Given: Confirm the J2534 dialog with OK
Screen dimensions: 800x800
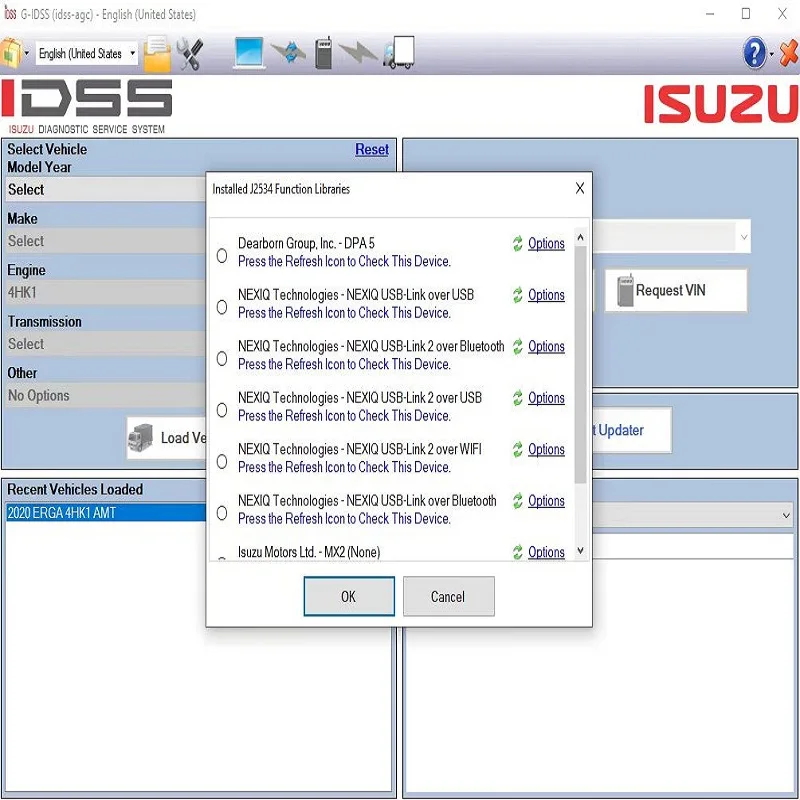Looking at the screenshot, I should pos(349,596).
